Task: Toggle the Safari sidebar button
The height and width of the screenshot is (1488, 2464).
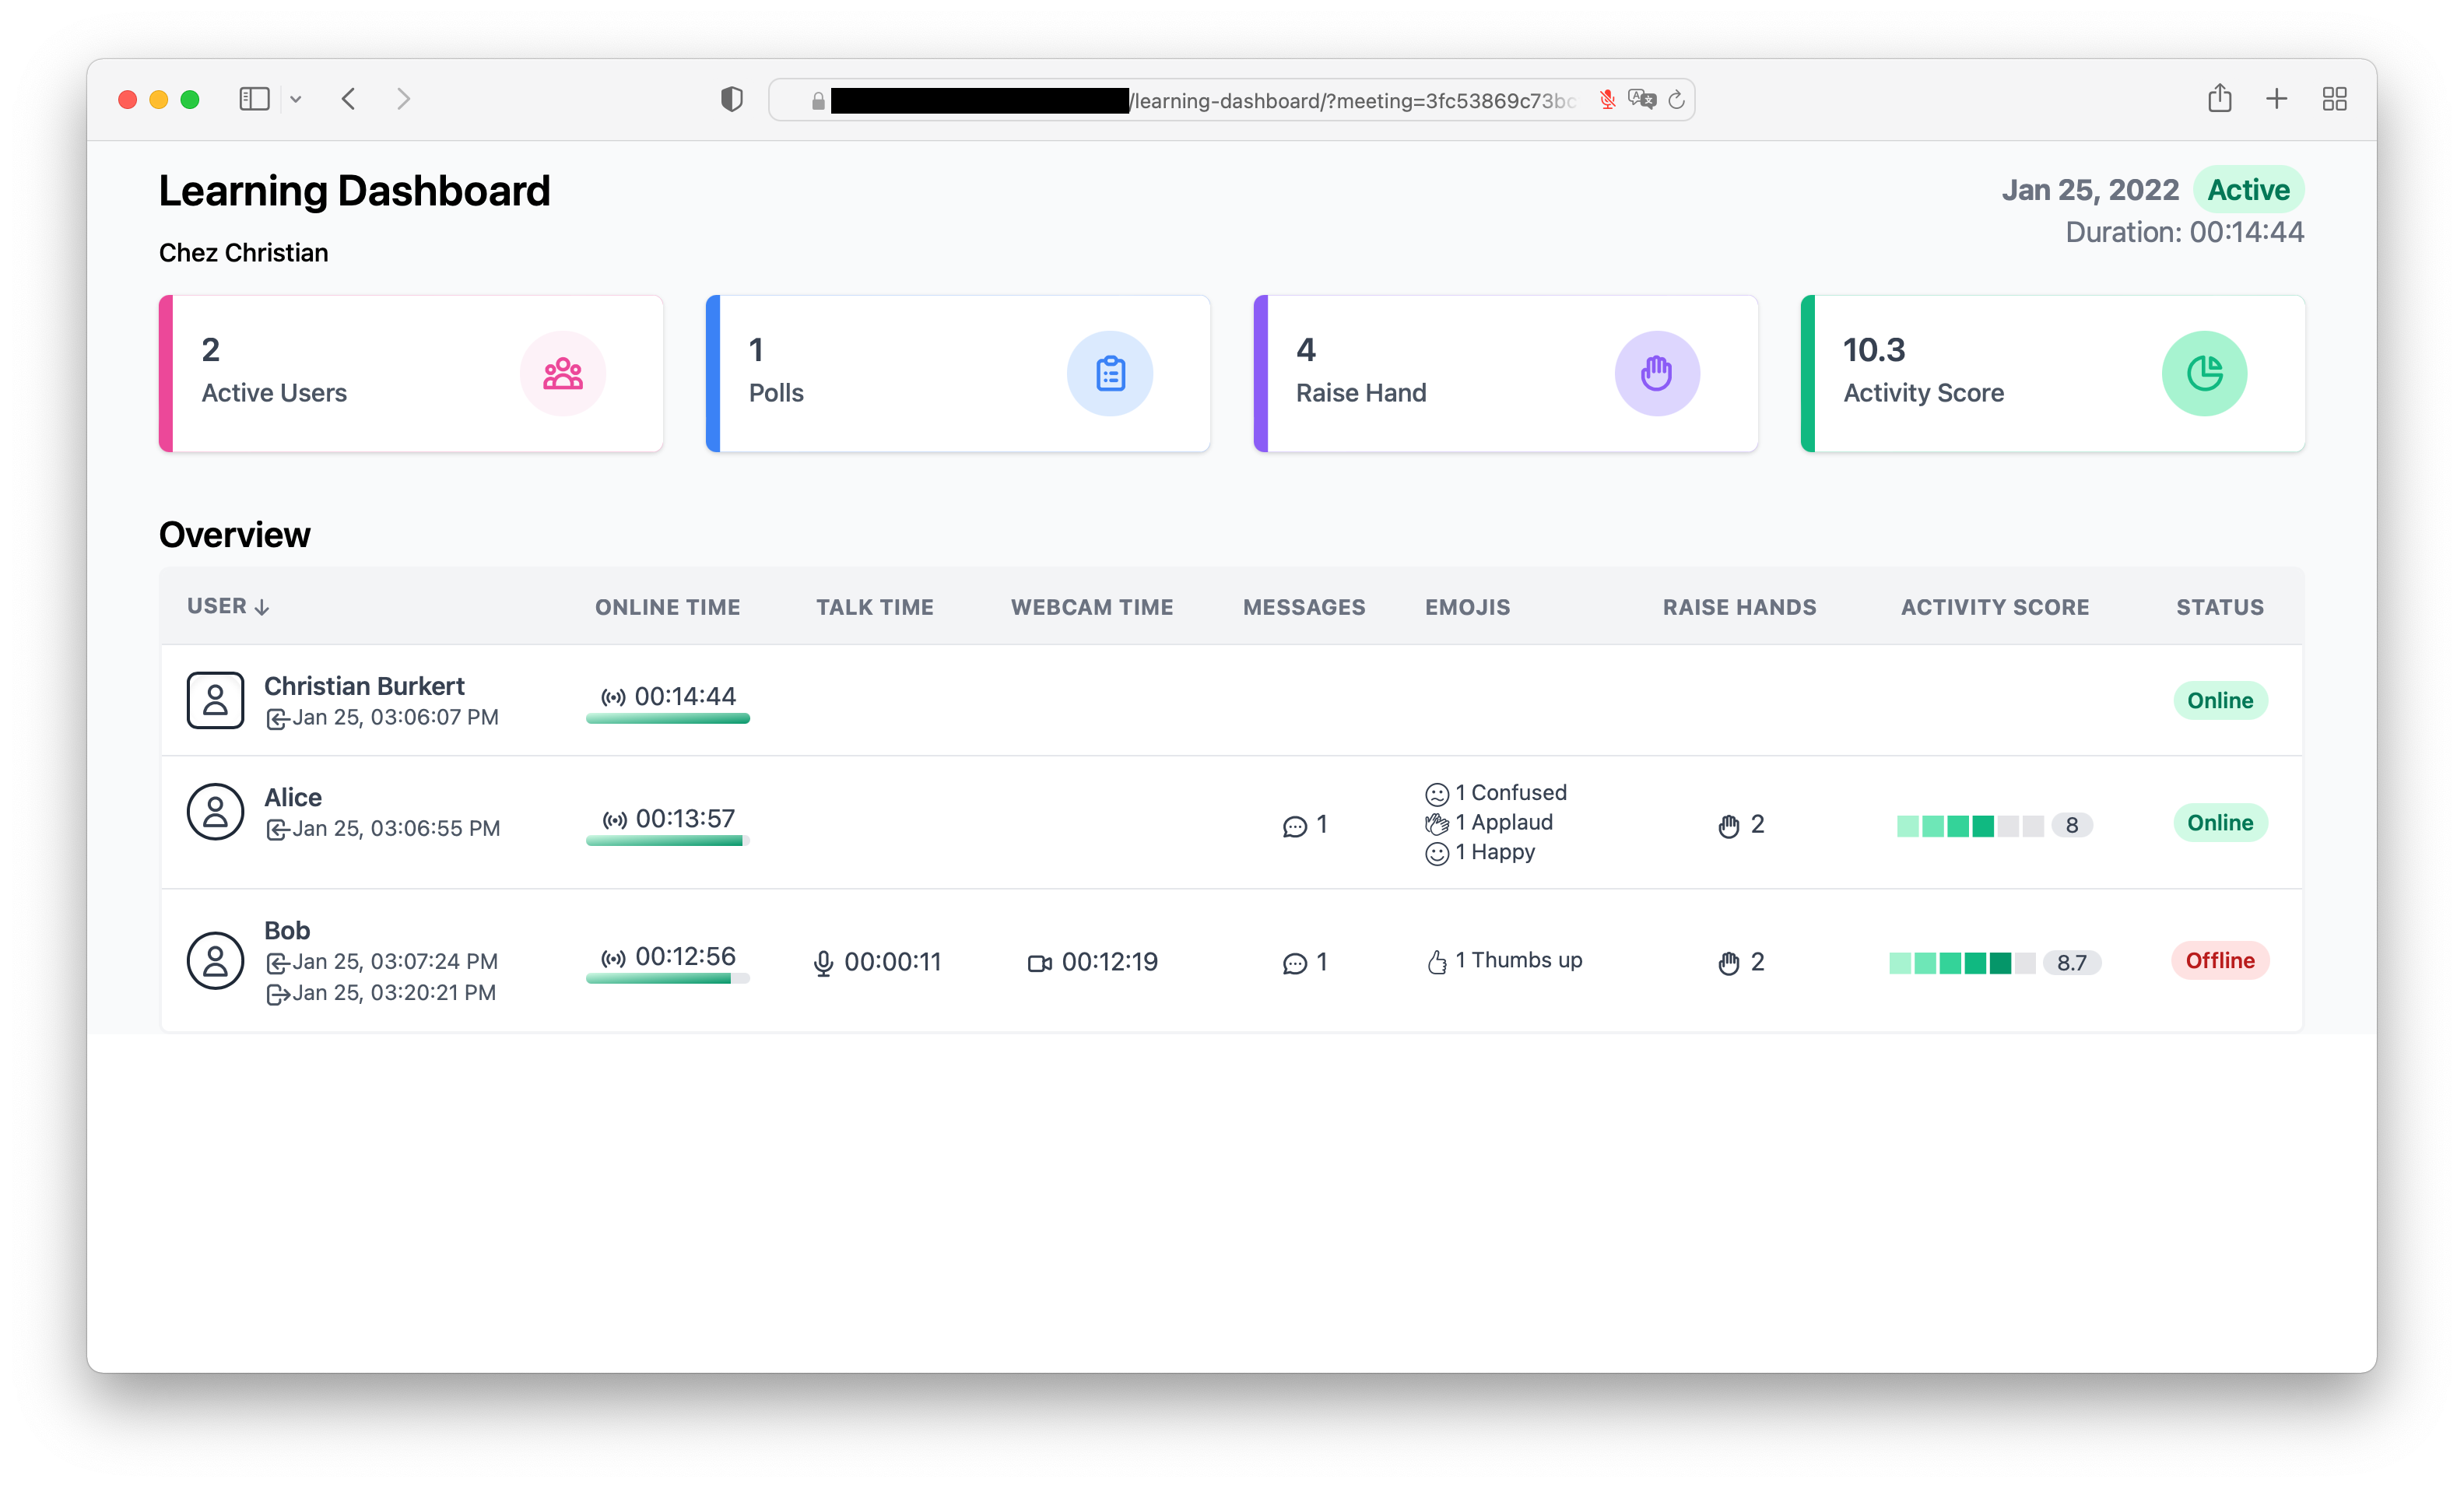Action: [x=254, y=99]
